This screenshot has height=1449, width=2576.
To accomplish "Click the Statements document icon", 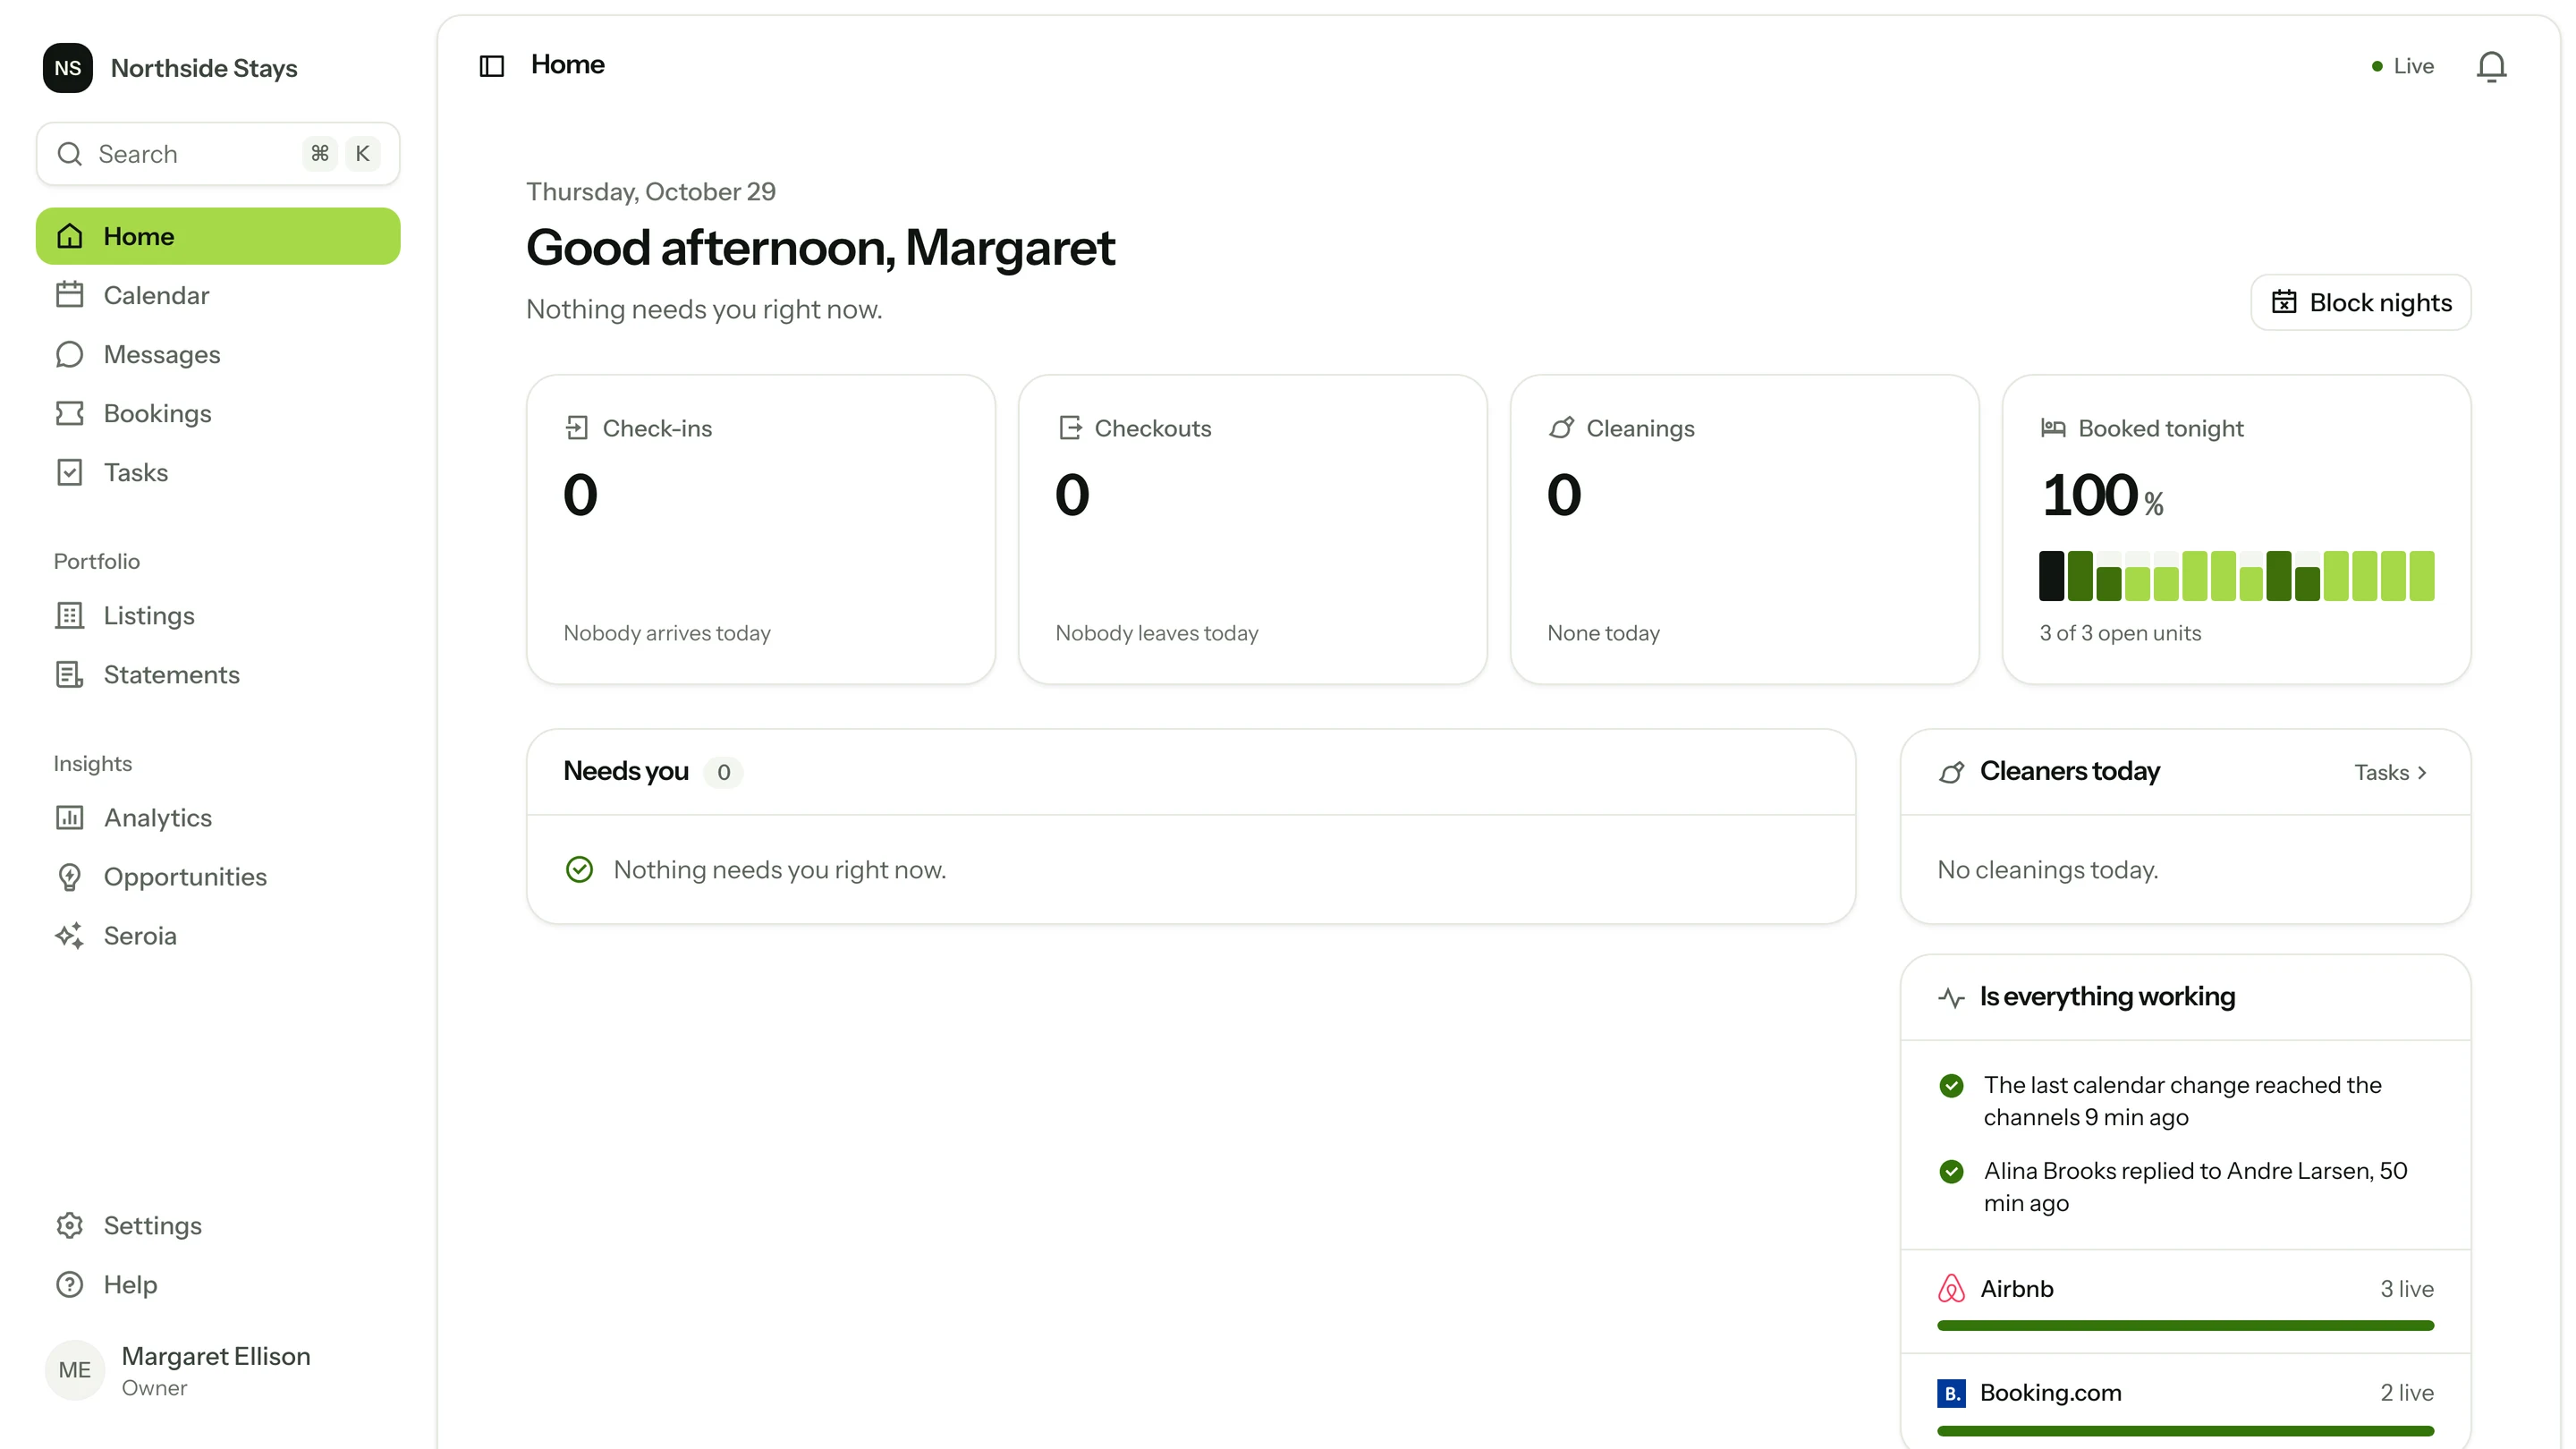I will click(x=69, y=674).
